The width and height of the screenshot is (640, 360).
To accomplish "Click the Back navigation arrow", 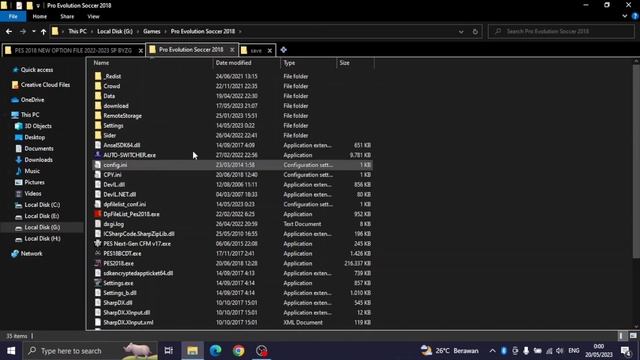I will click(9, 31).
